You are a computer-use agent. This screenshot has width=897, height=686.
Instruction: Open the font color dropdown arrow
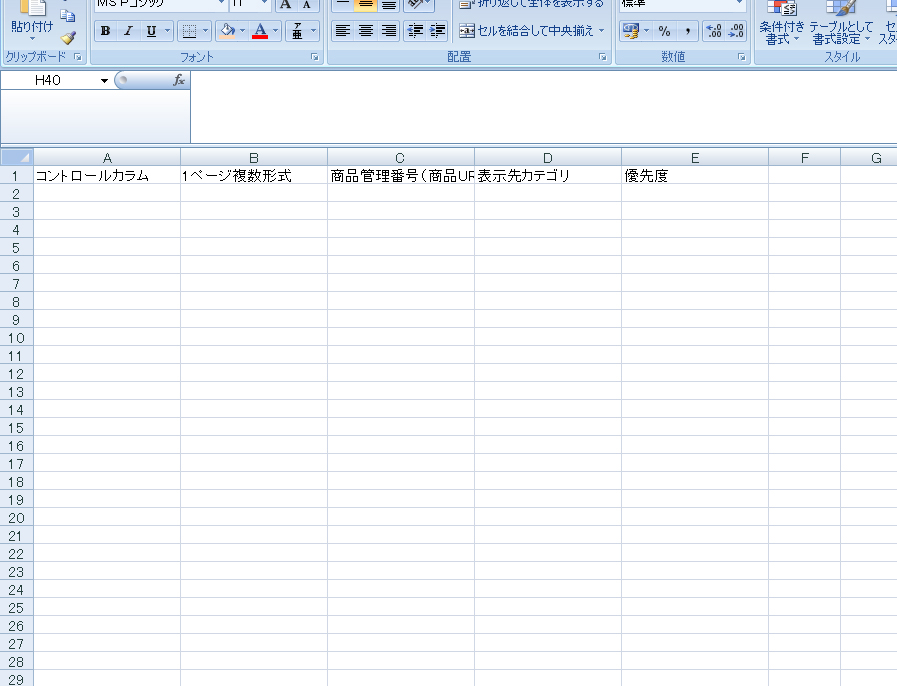(x=276, y=31)
